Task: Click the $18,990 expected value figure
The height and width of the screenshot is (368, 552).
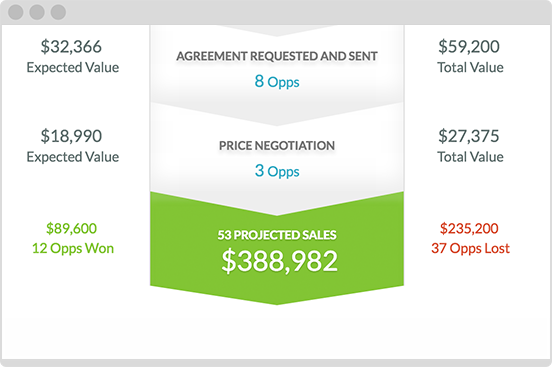Action: click(x=71, y=136)
